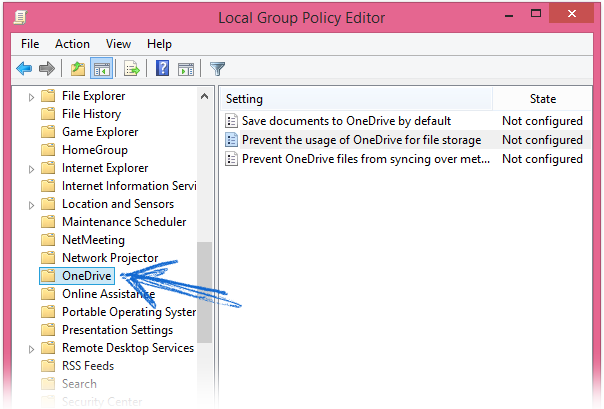
Task: Click the Prevent usage of OneDrive policy icon
Action: point(231,139)
